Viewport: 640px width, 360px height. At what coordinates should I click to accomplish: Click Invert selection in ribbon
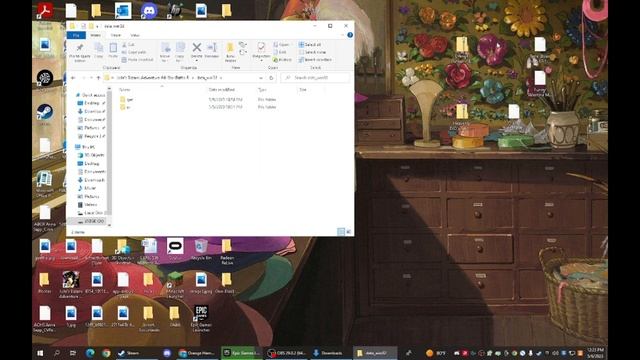click(315, 60)
